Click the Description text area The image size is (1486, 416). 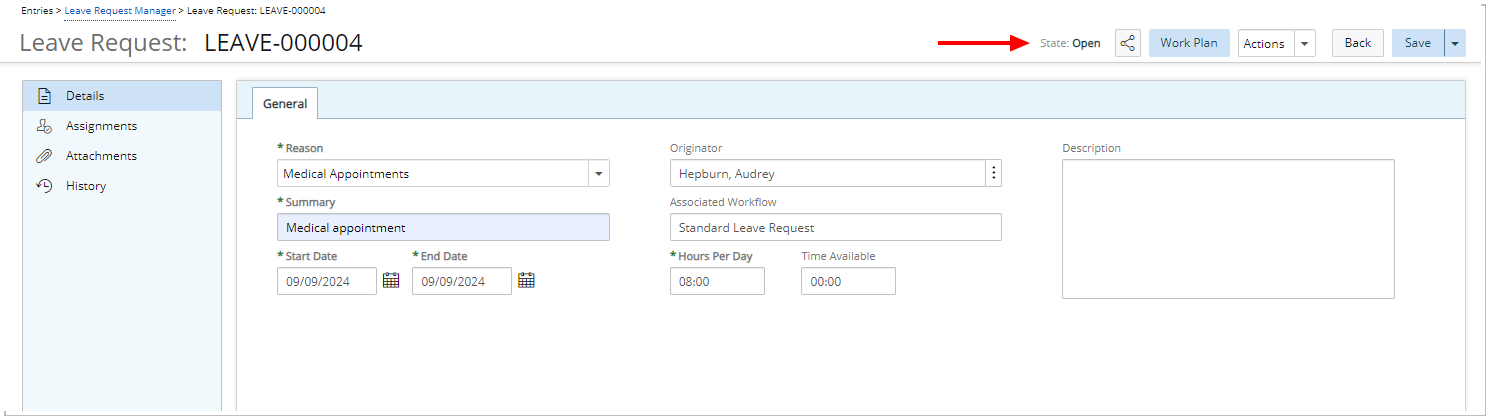tap(1227, 228)
